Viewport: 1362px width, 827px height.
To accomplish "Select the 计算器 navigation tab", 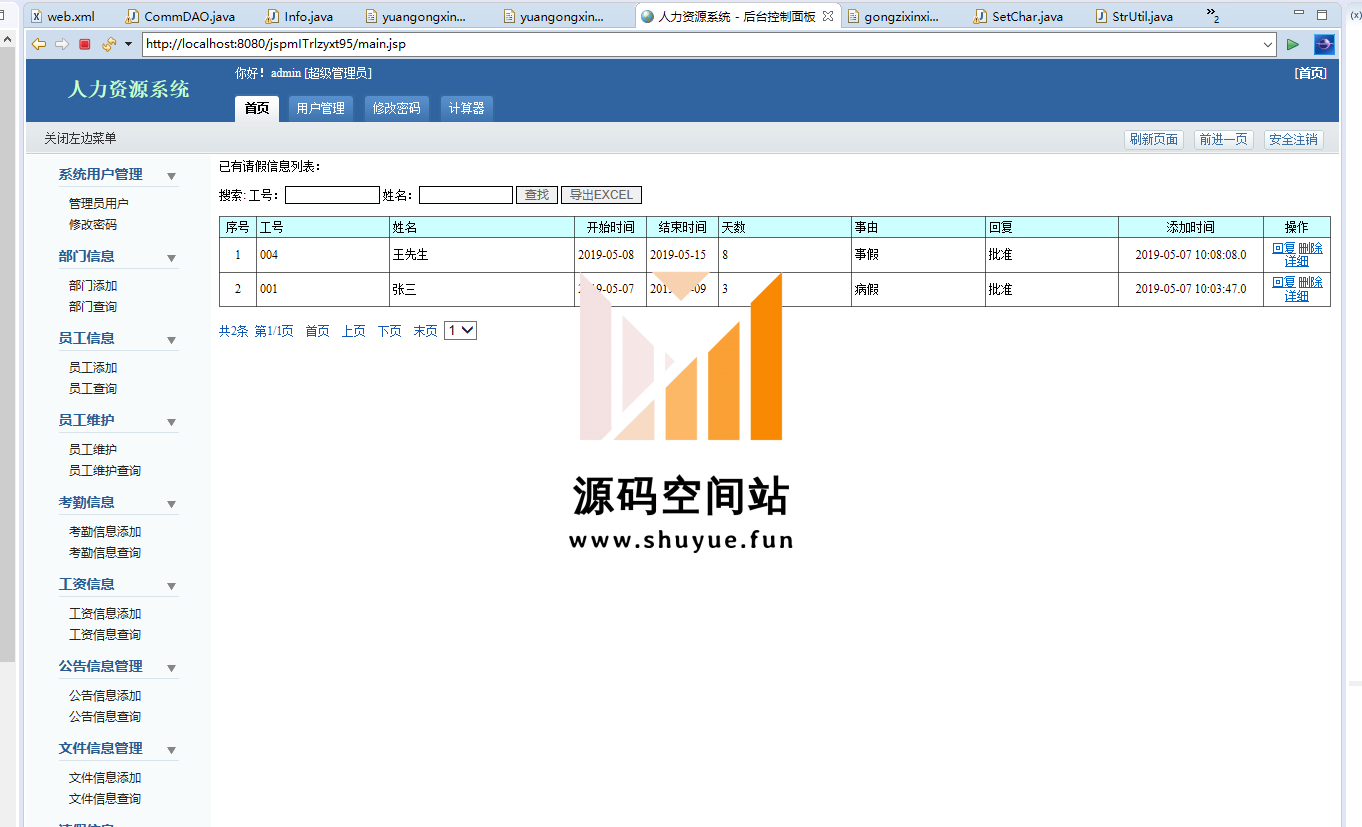I will 467,108.
